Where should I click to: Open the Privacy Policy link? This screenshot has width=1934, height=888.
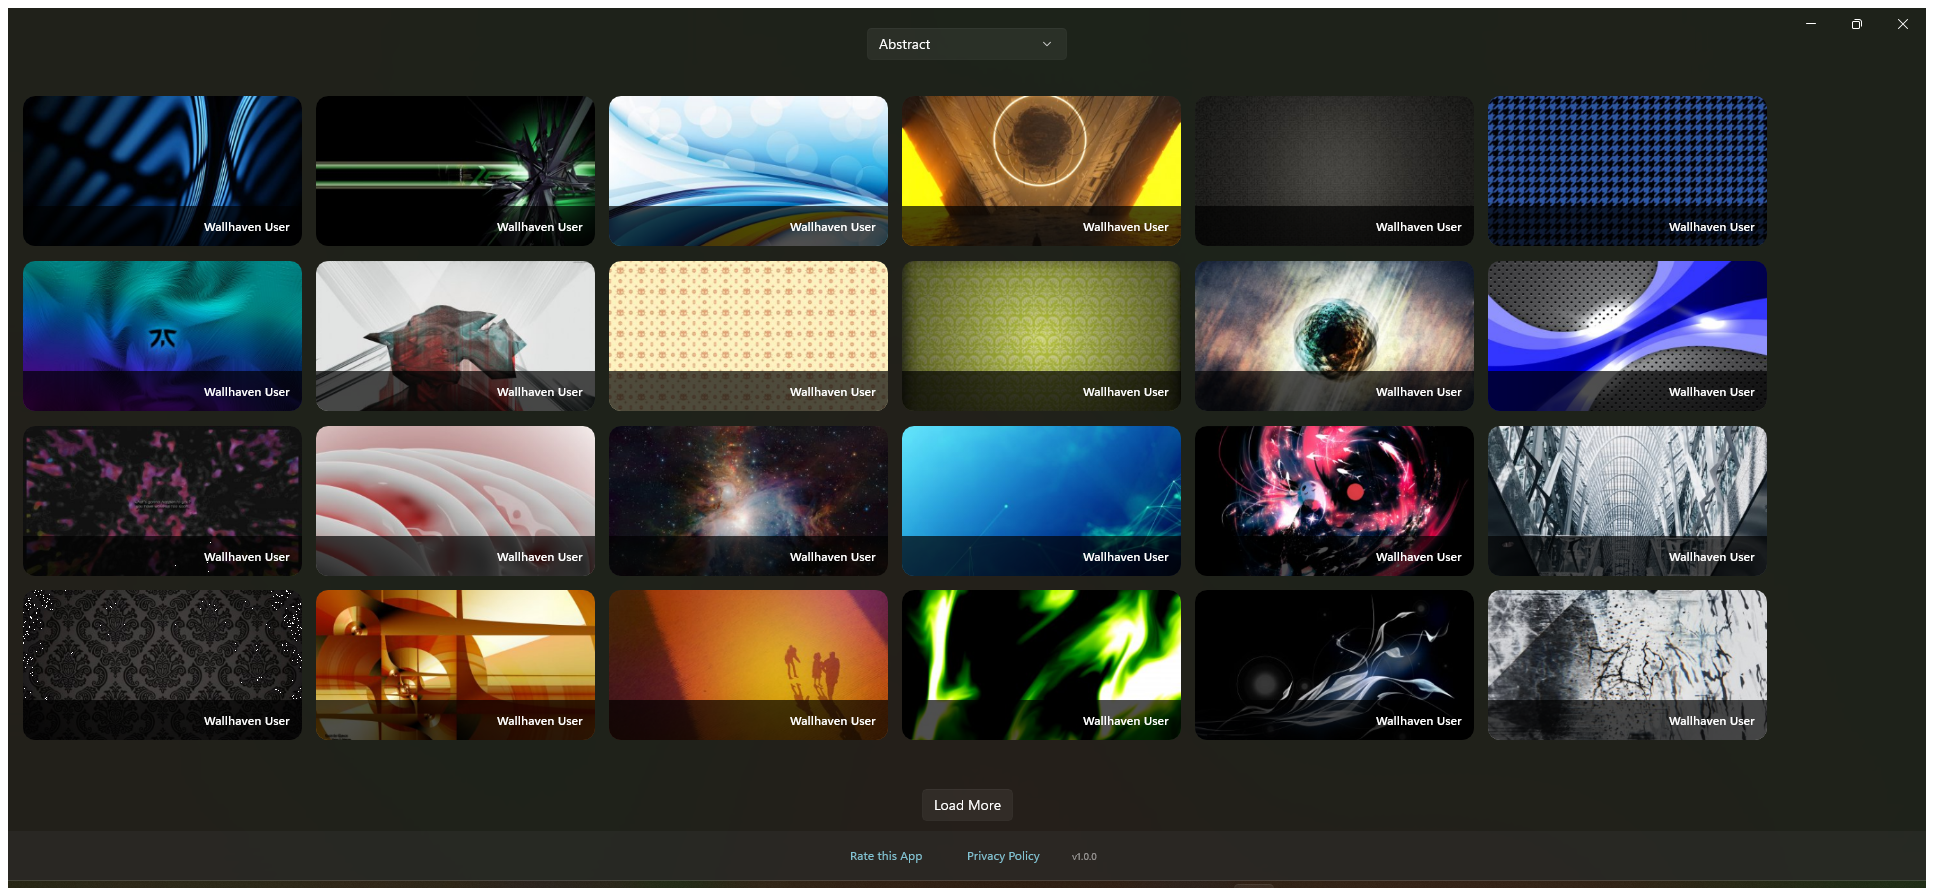click(x=1003, y=856)
